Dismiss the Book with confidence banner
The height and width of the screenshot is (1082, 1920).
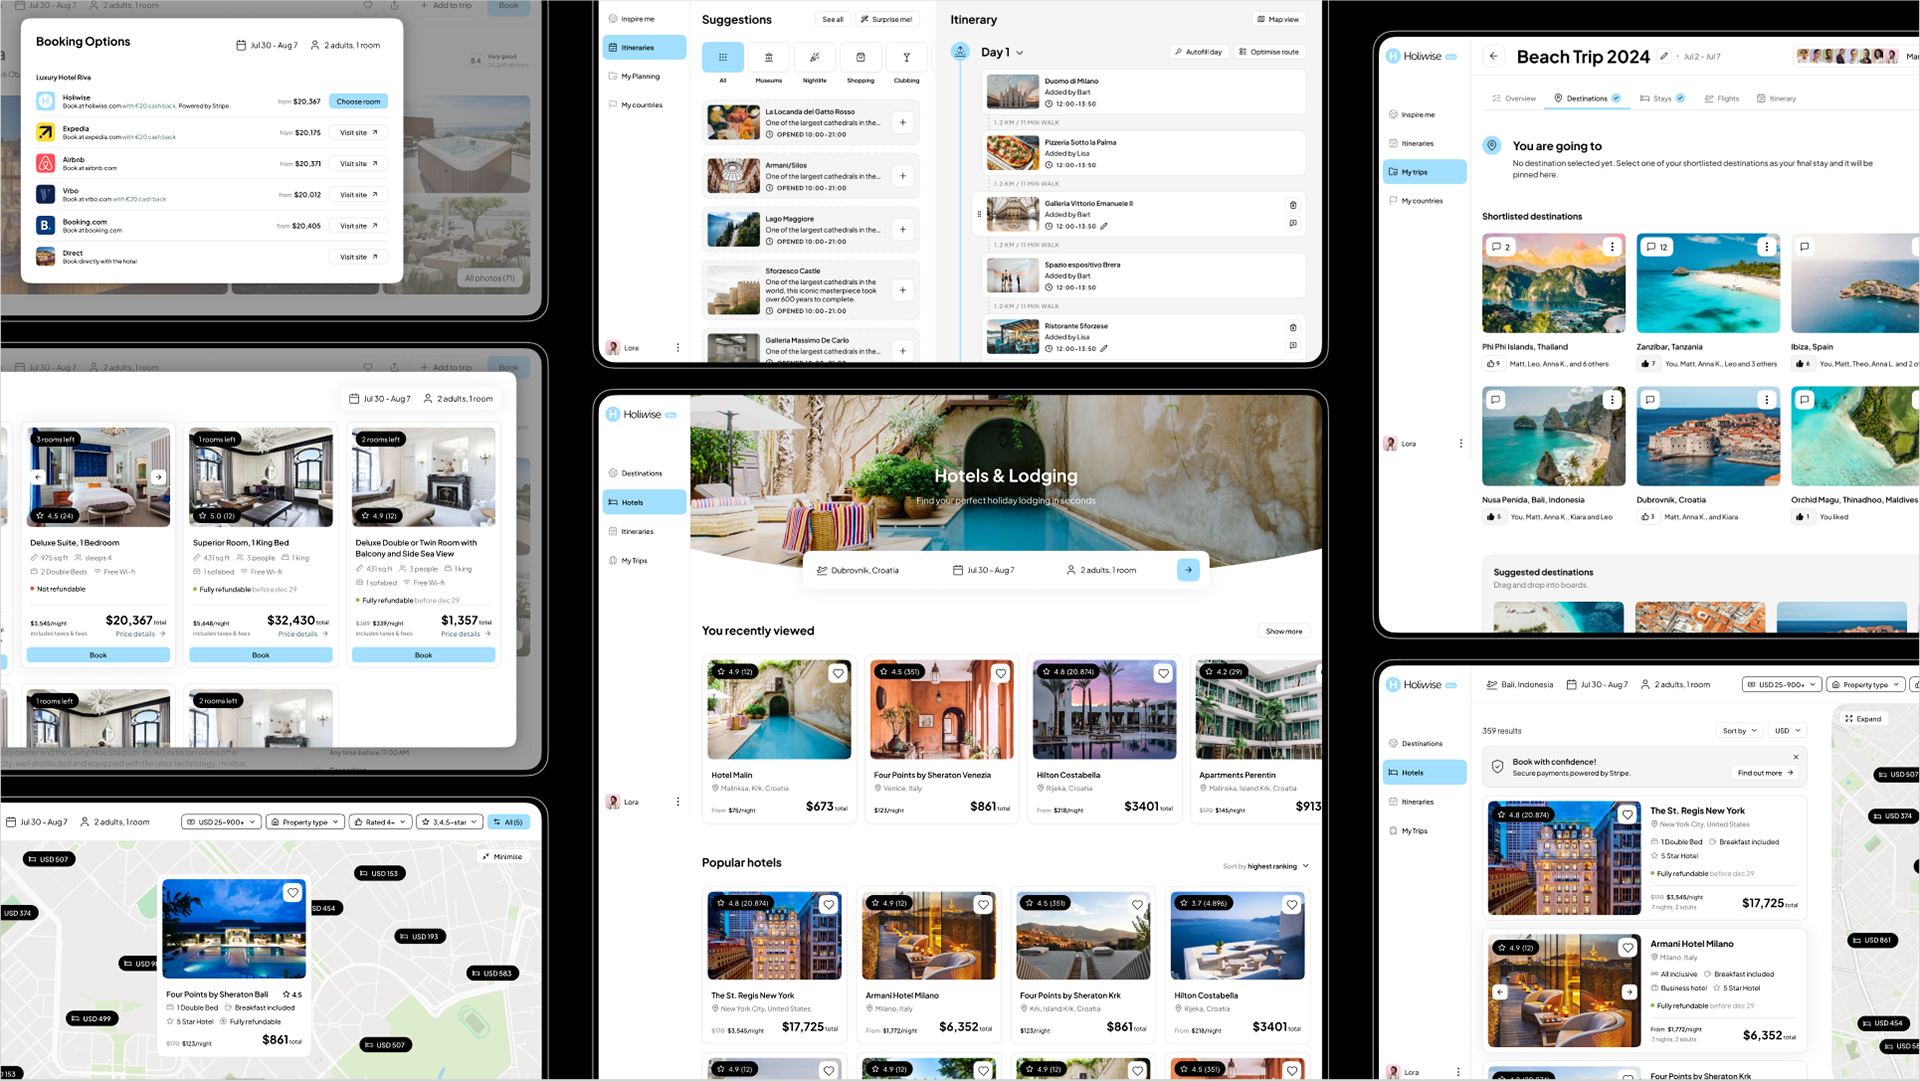tap(1796, 757)
